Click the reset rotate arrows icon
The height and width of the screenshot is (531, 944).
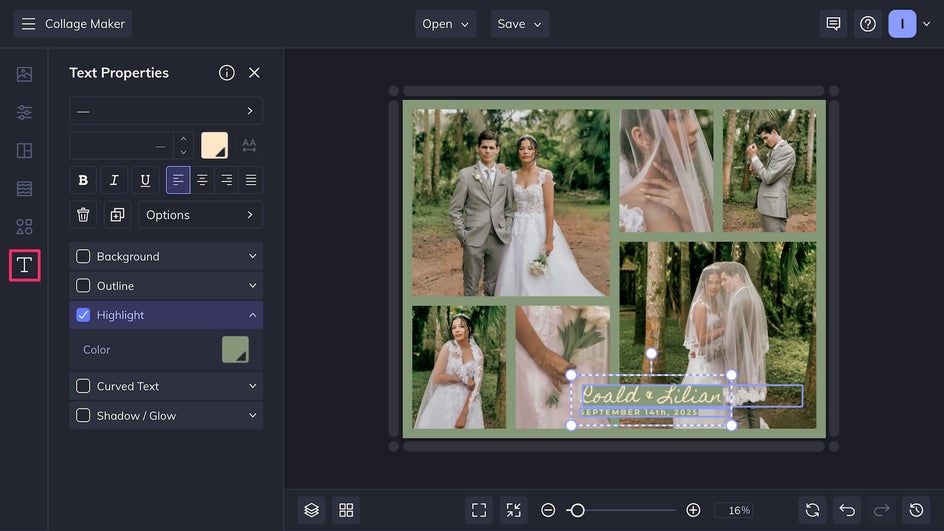[x=812, y=511]
